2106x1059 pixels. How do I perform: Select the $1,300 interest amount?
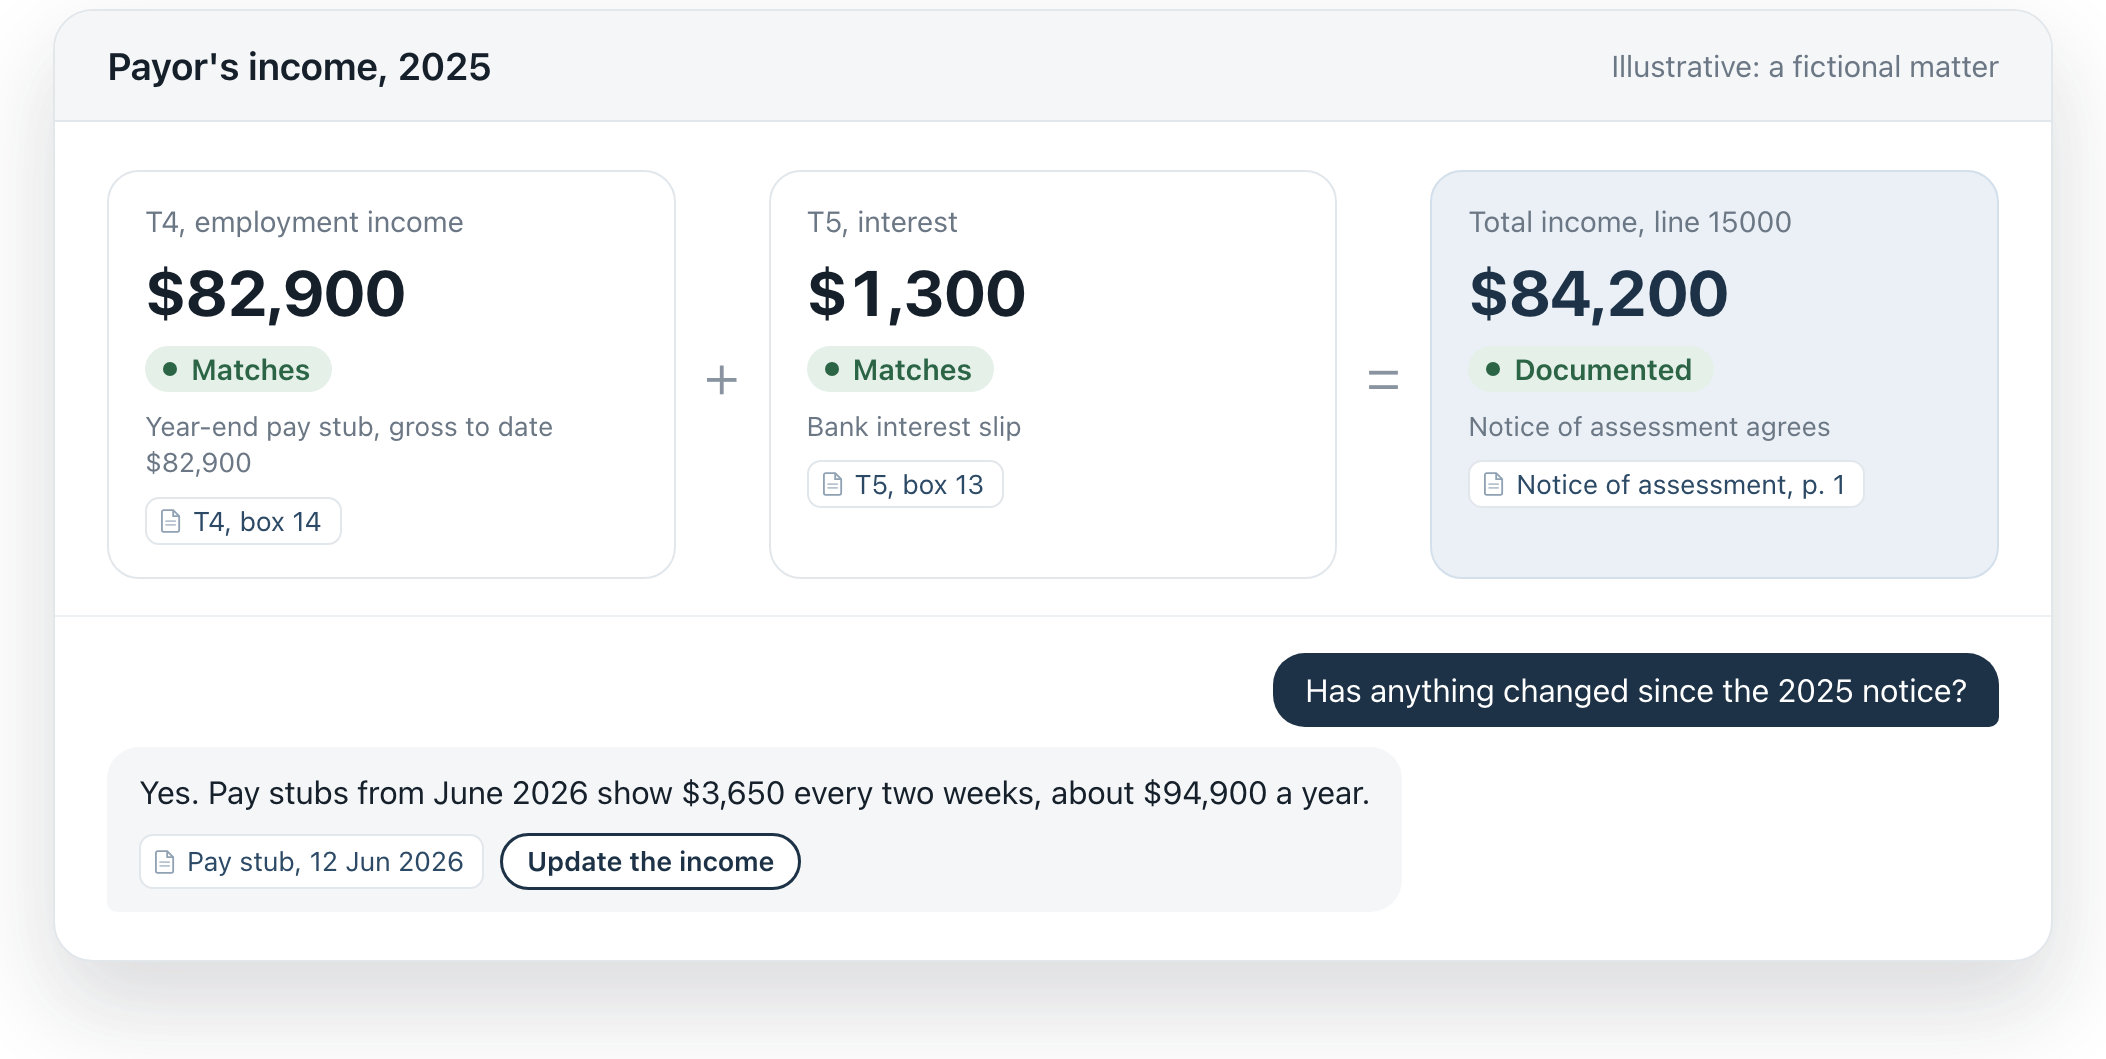pos(917,294)
